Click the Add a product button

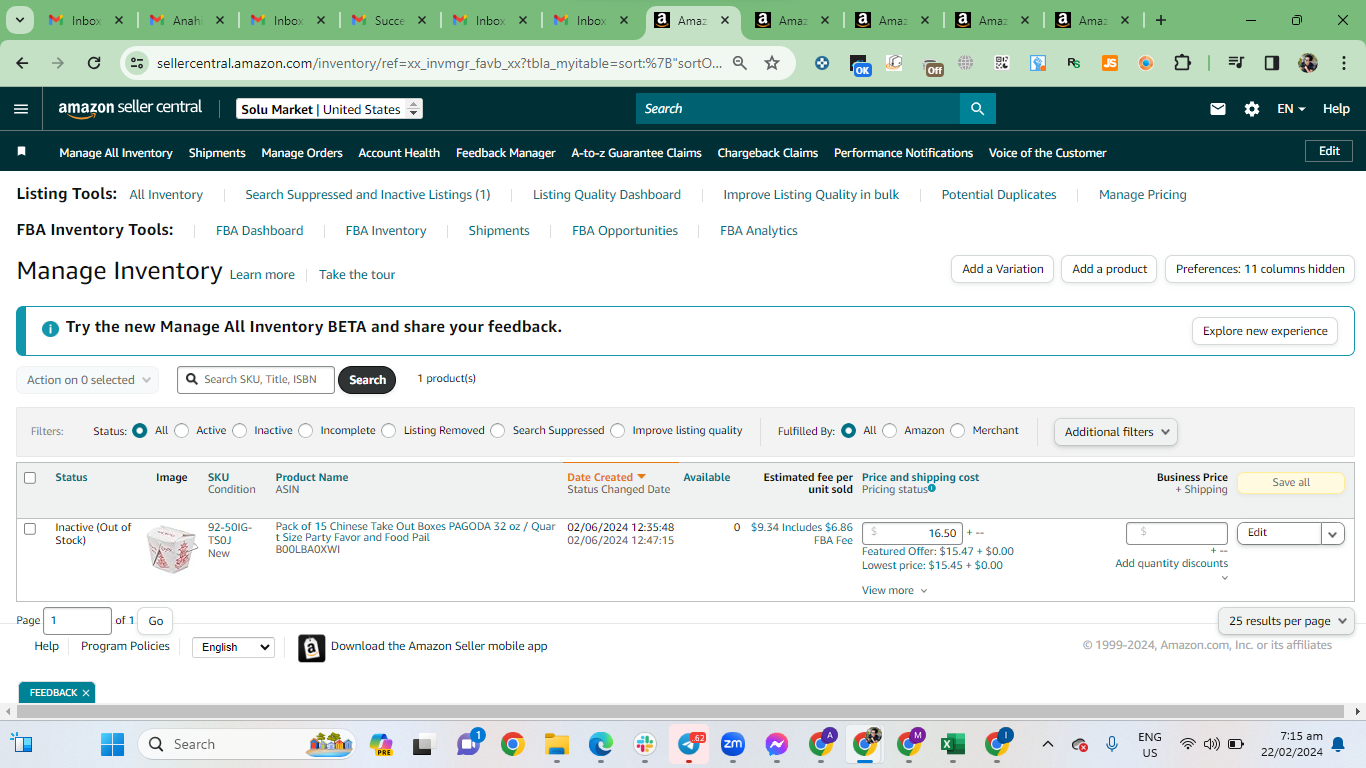(x=1109, y=269)
